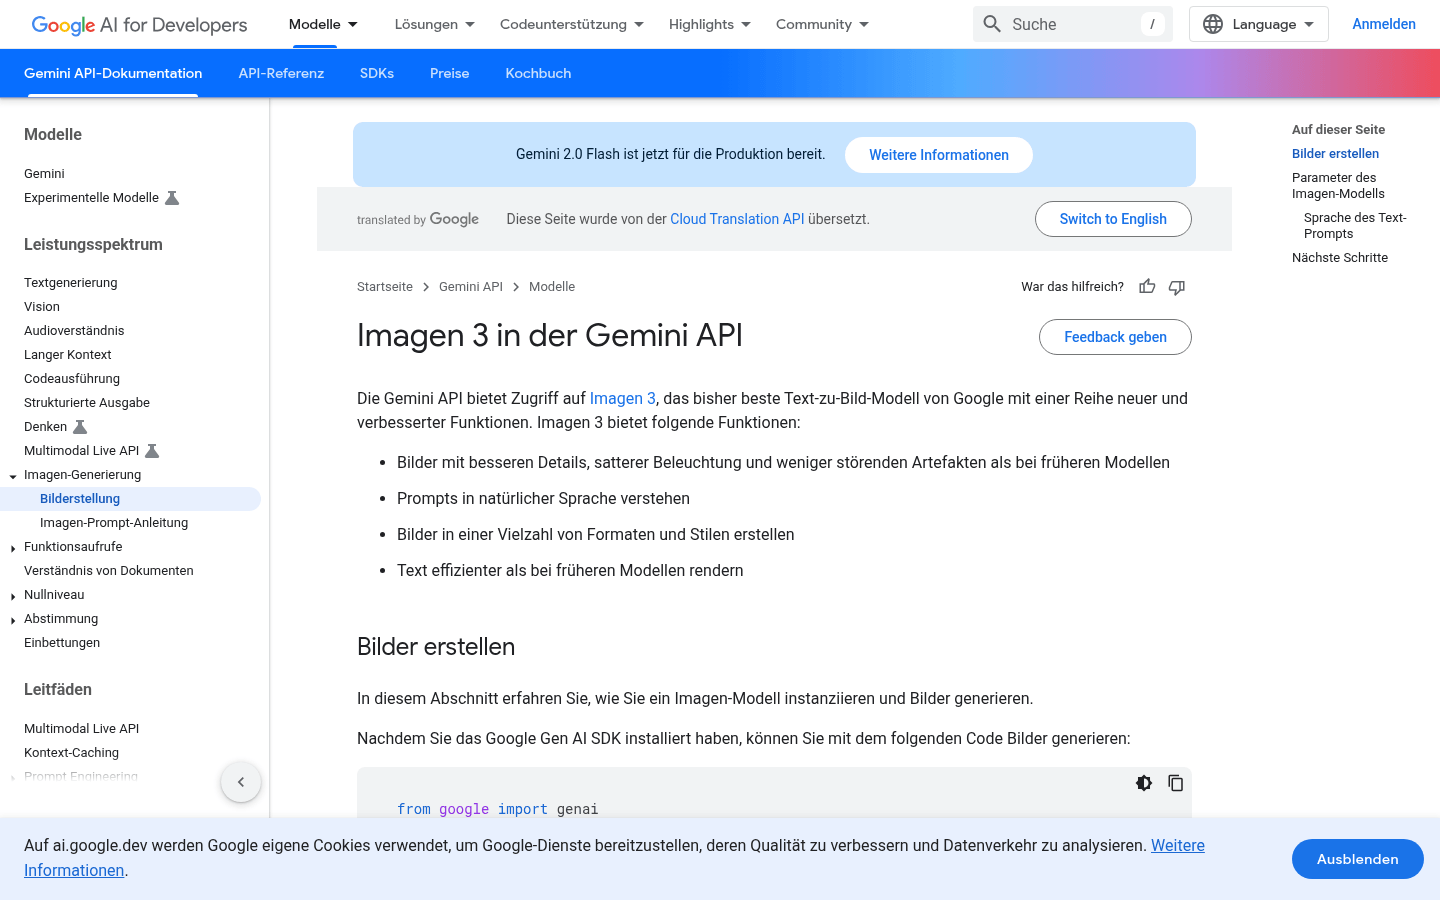This screenshot has width=1440, height=900.
Task: Click the Feedback geben button
Action: click(x=1115, y=337)
